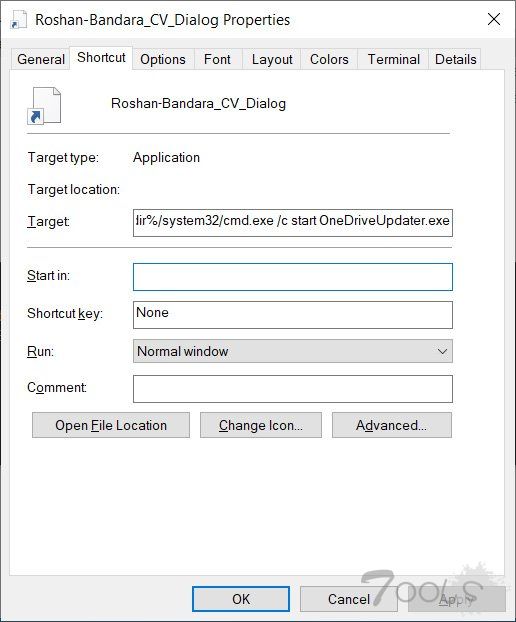View the Details tab
Image resolution: width=516 pixels, height=622 pixels.
coord(455,60)
